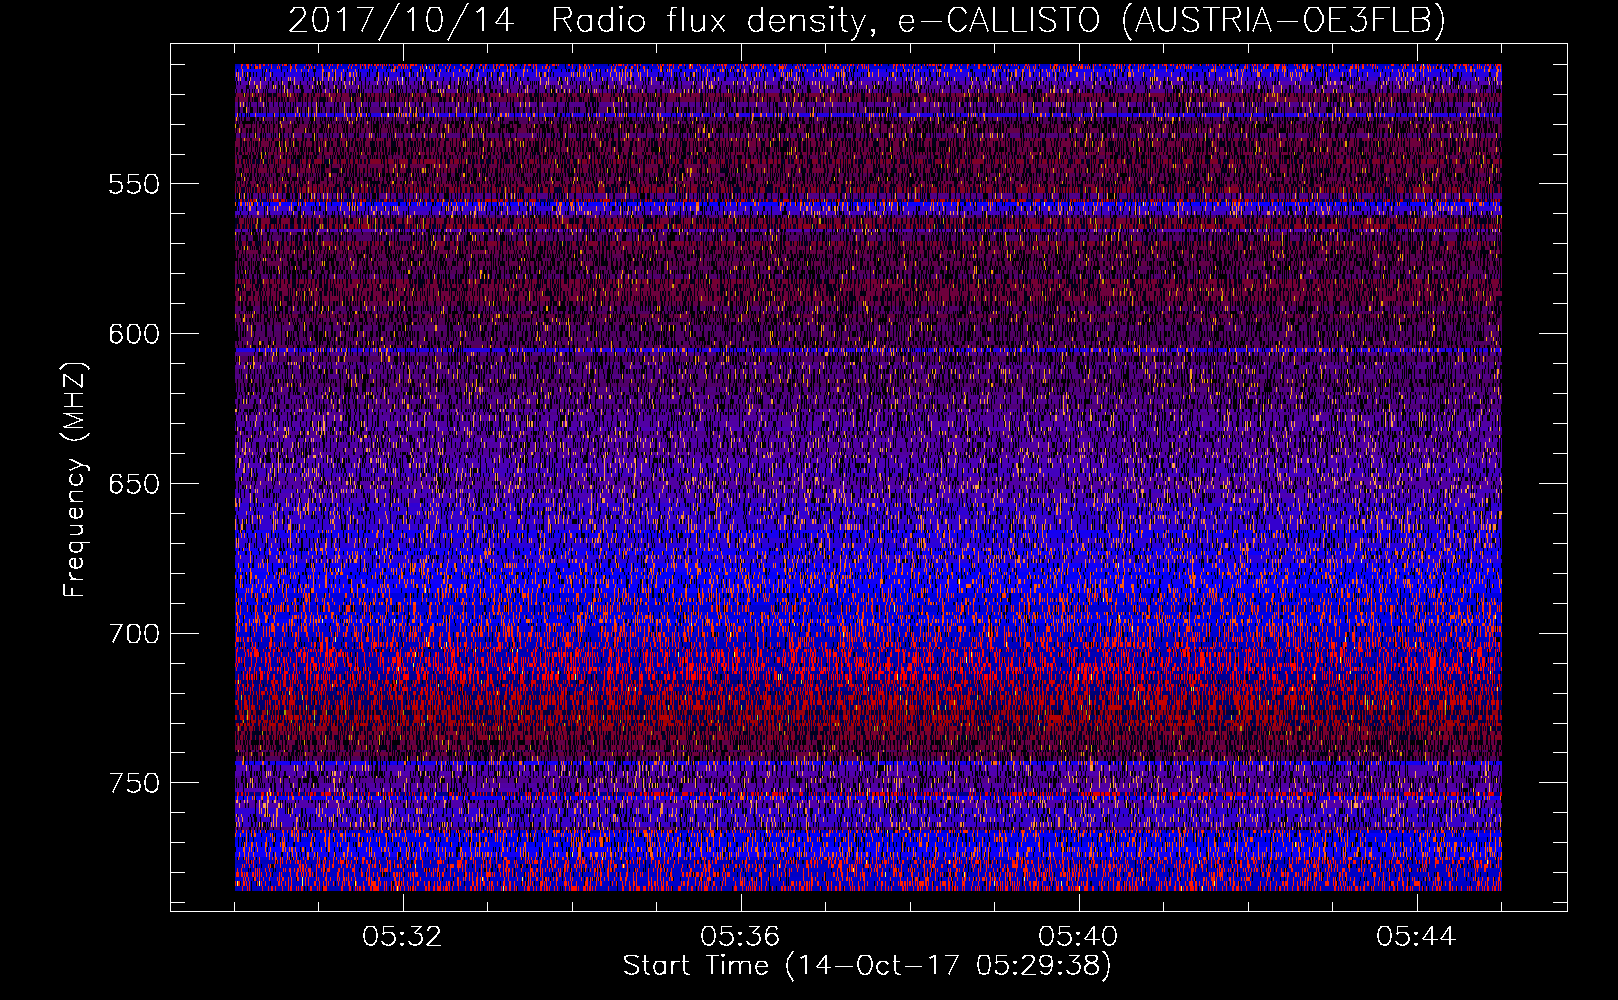The height and width of the screenshot is (1000, 1618).
Task: Pick the 05:40 time tick label
Action: click(1078, 936)
